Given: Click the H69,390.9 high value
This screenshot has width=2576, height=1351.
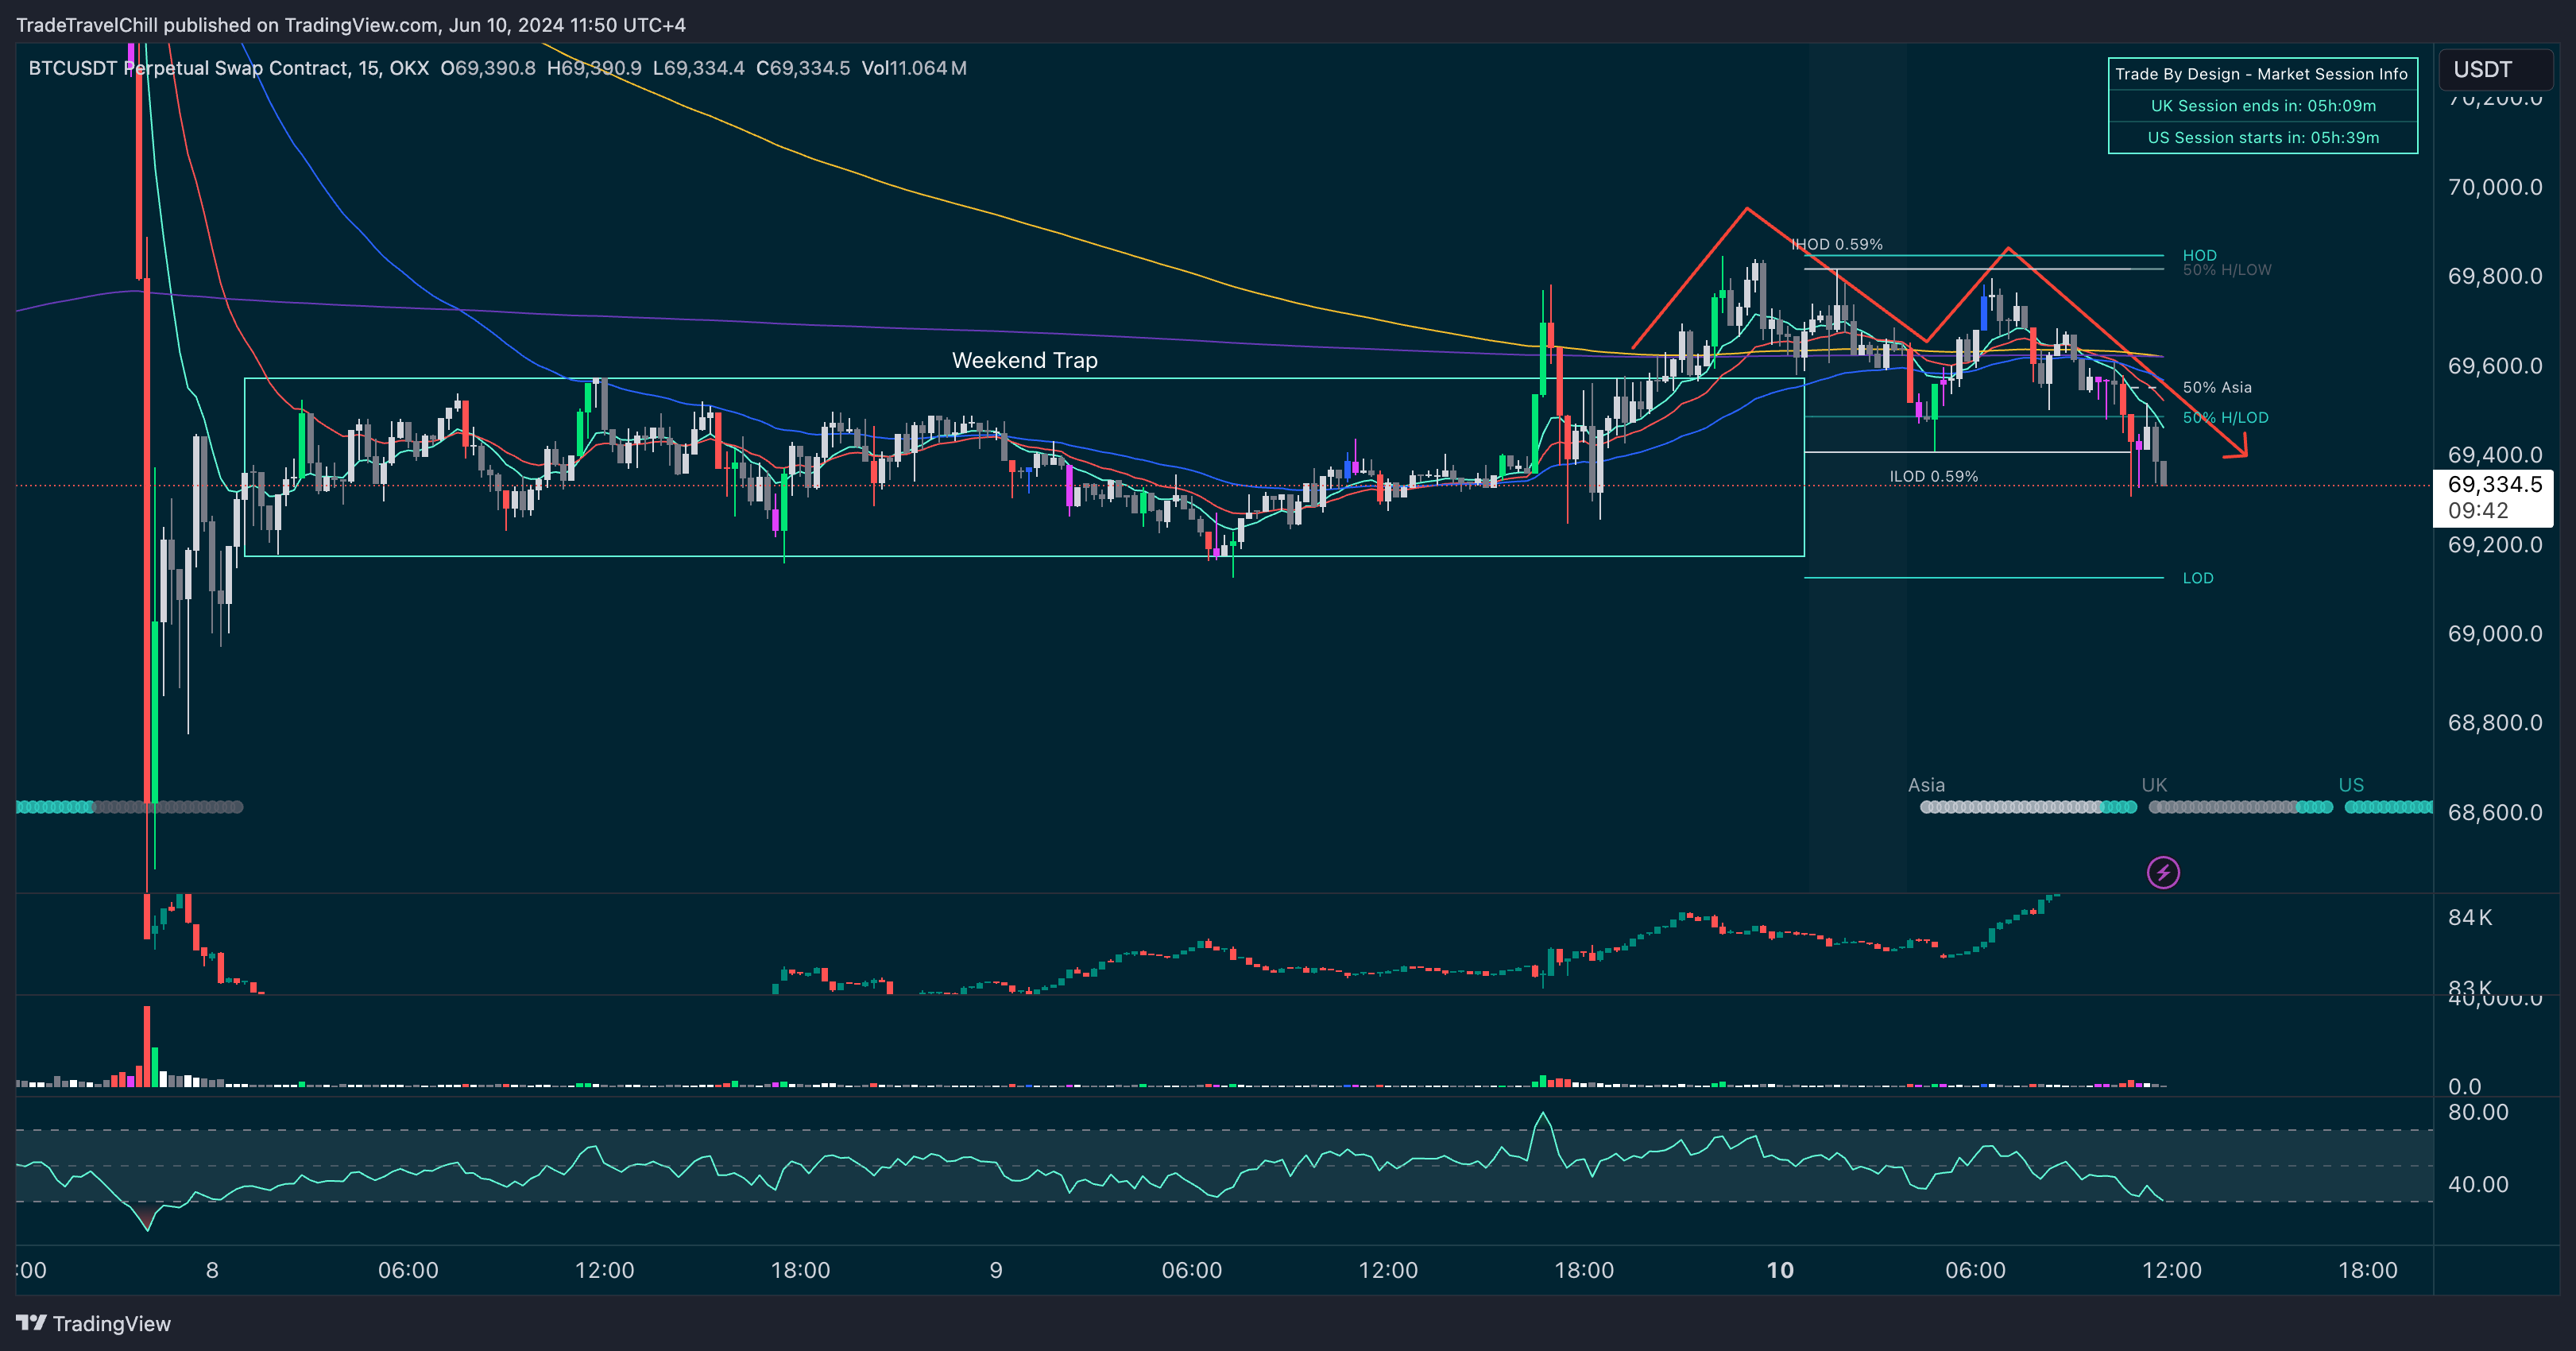Looking at the screenshot, I should pos(594,68).
